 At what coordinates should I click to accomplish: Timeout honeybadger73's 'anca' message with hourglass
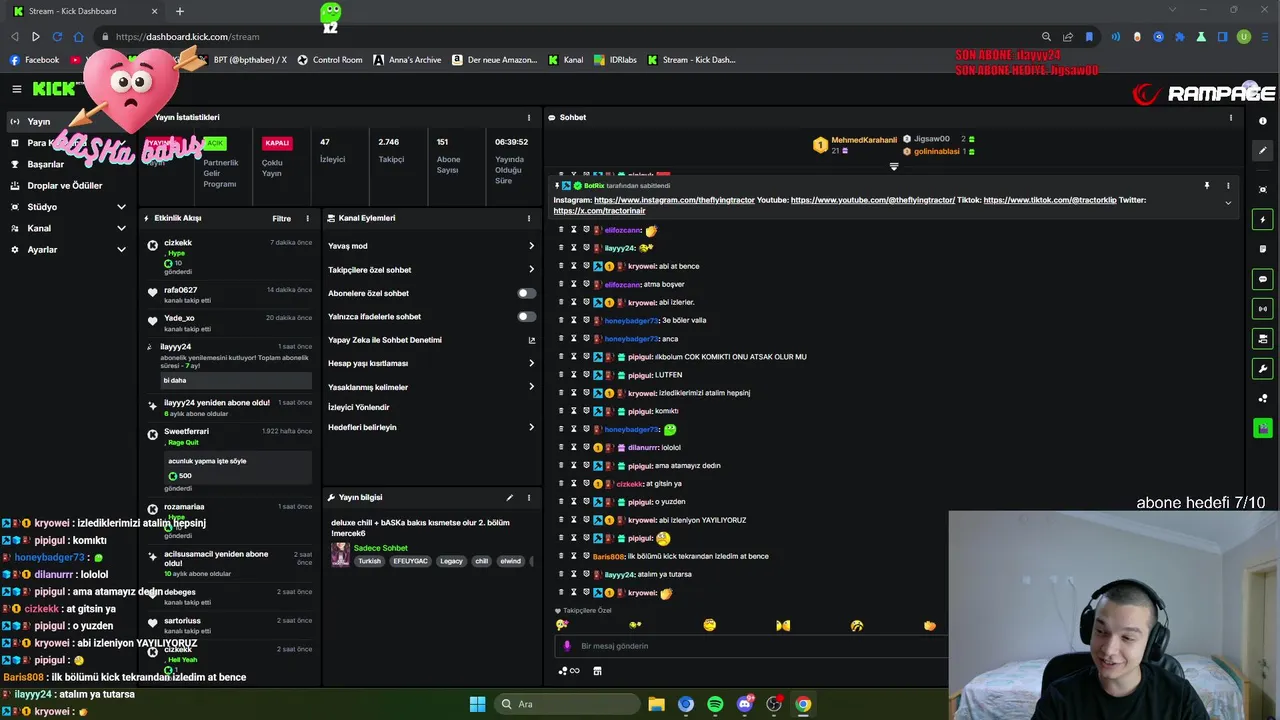coord(573,338)
